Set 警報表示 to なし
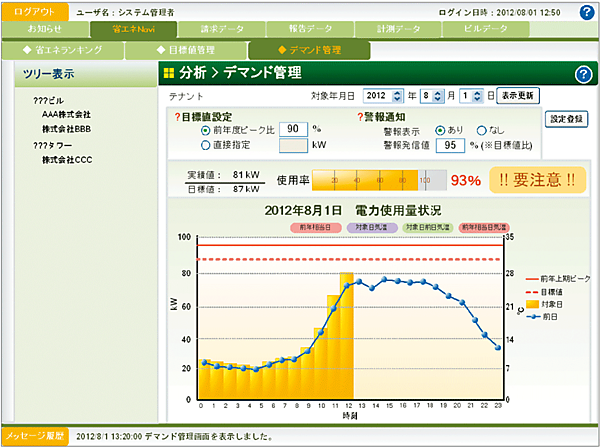The width and height of the screenshot is (600, 448). tap(481, 130)
